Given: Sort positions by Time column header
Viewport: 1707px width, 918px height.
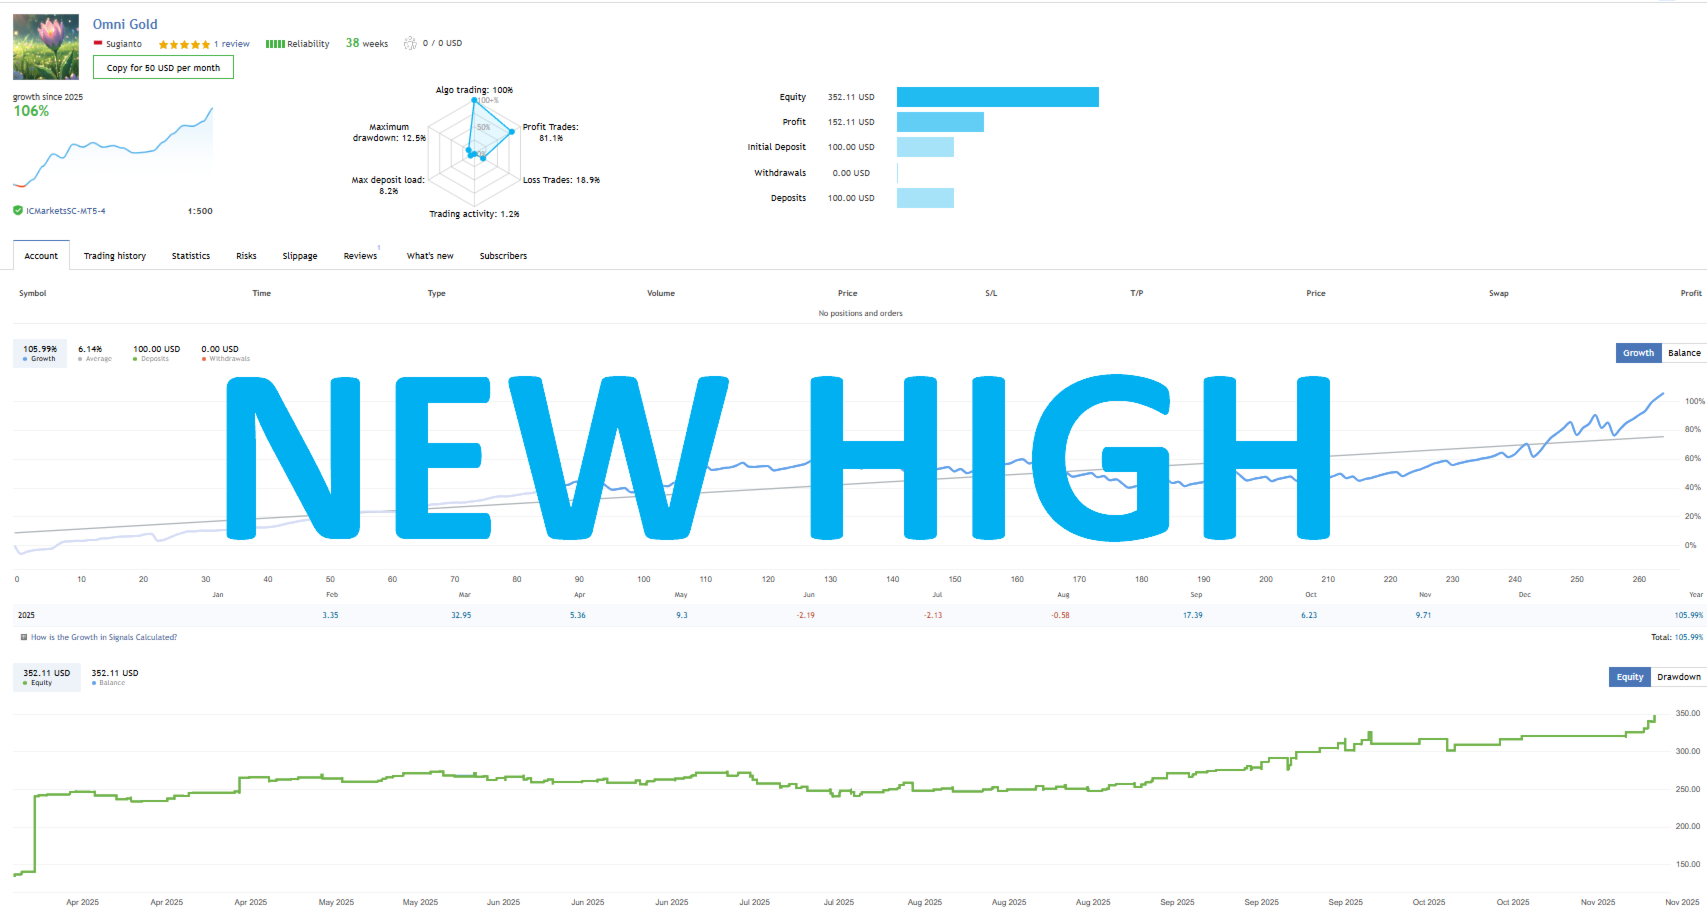Looking at the screenshot, I should point(262,293).
